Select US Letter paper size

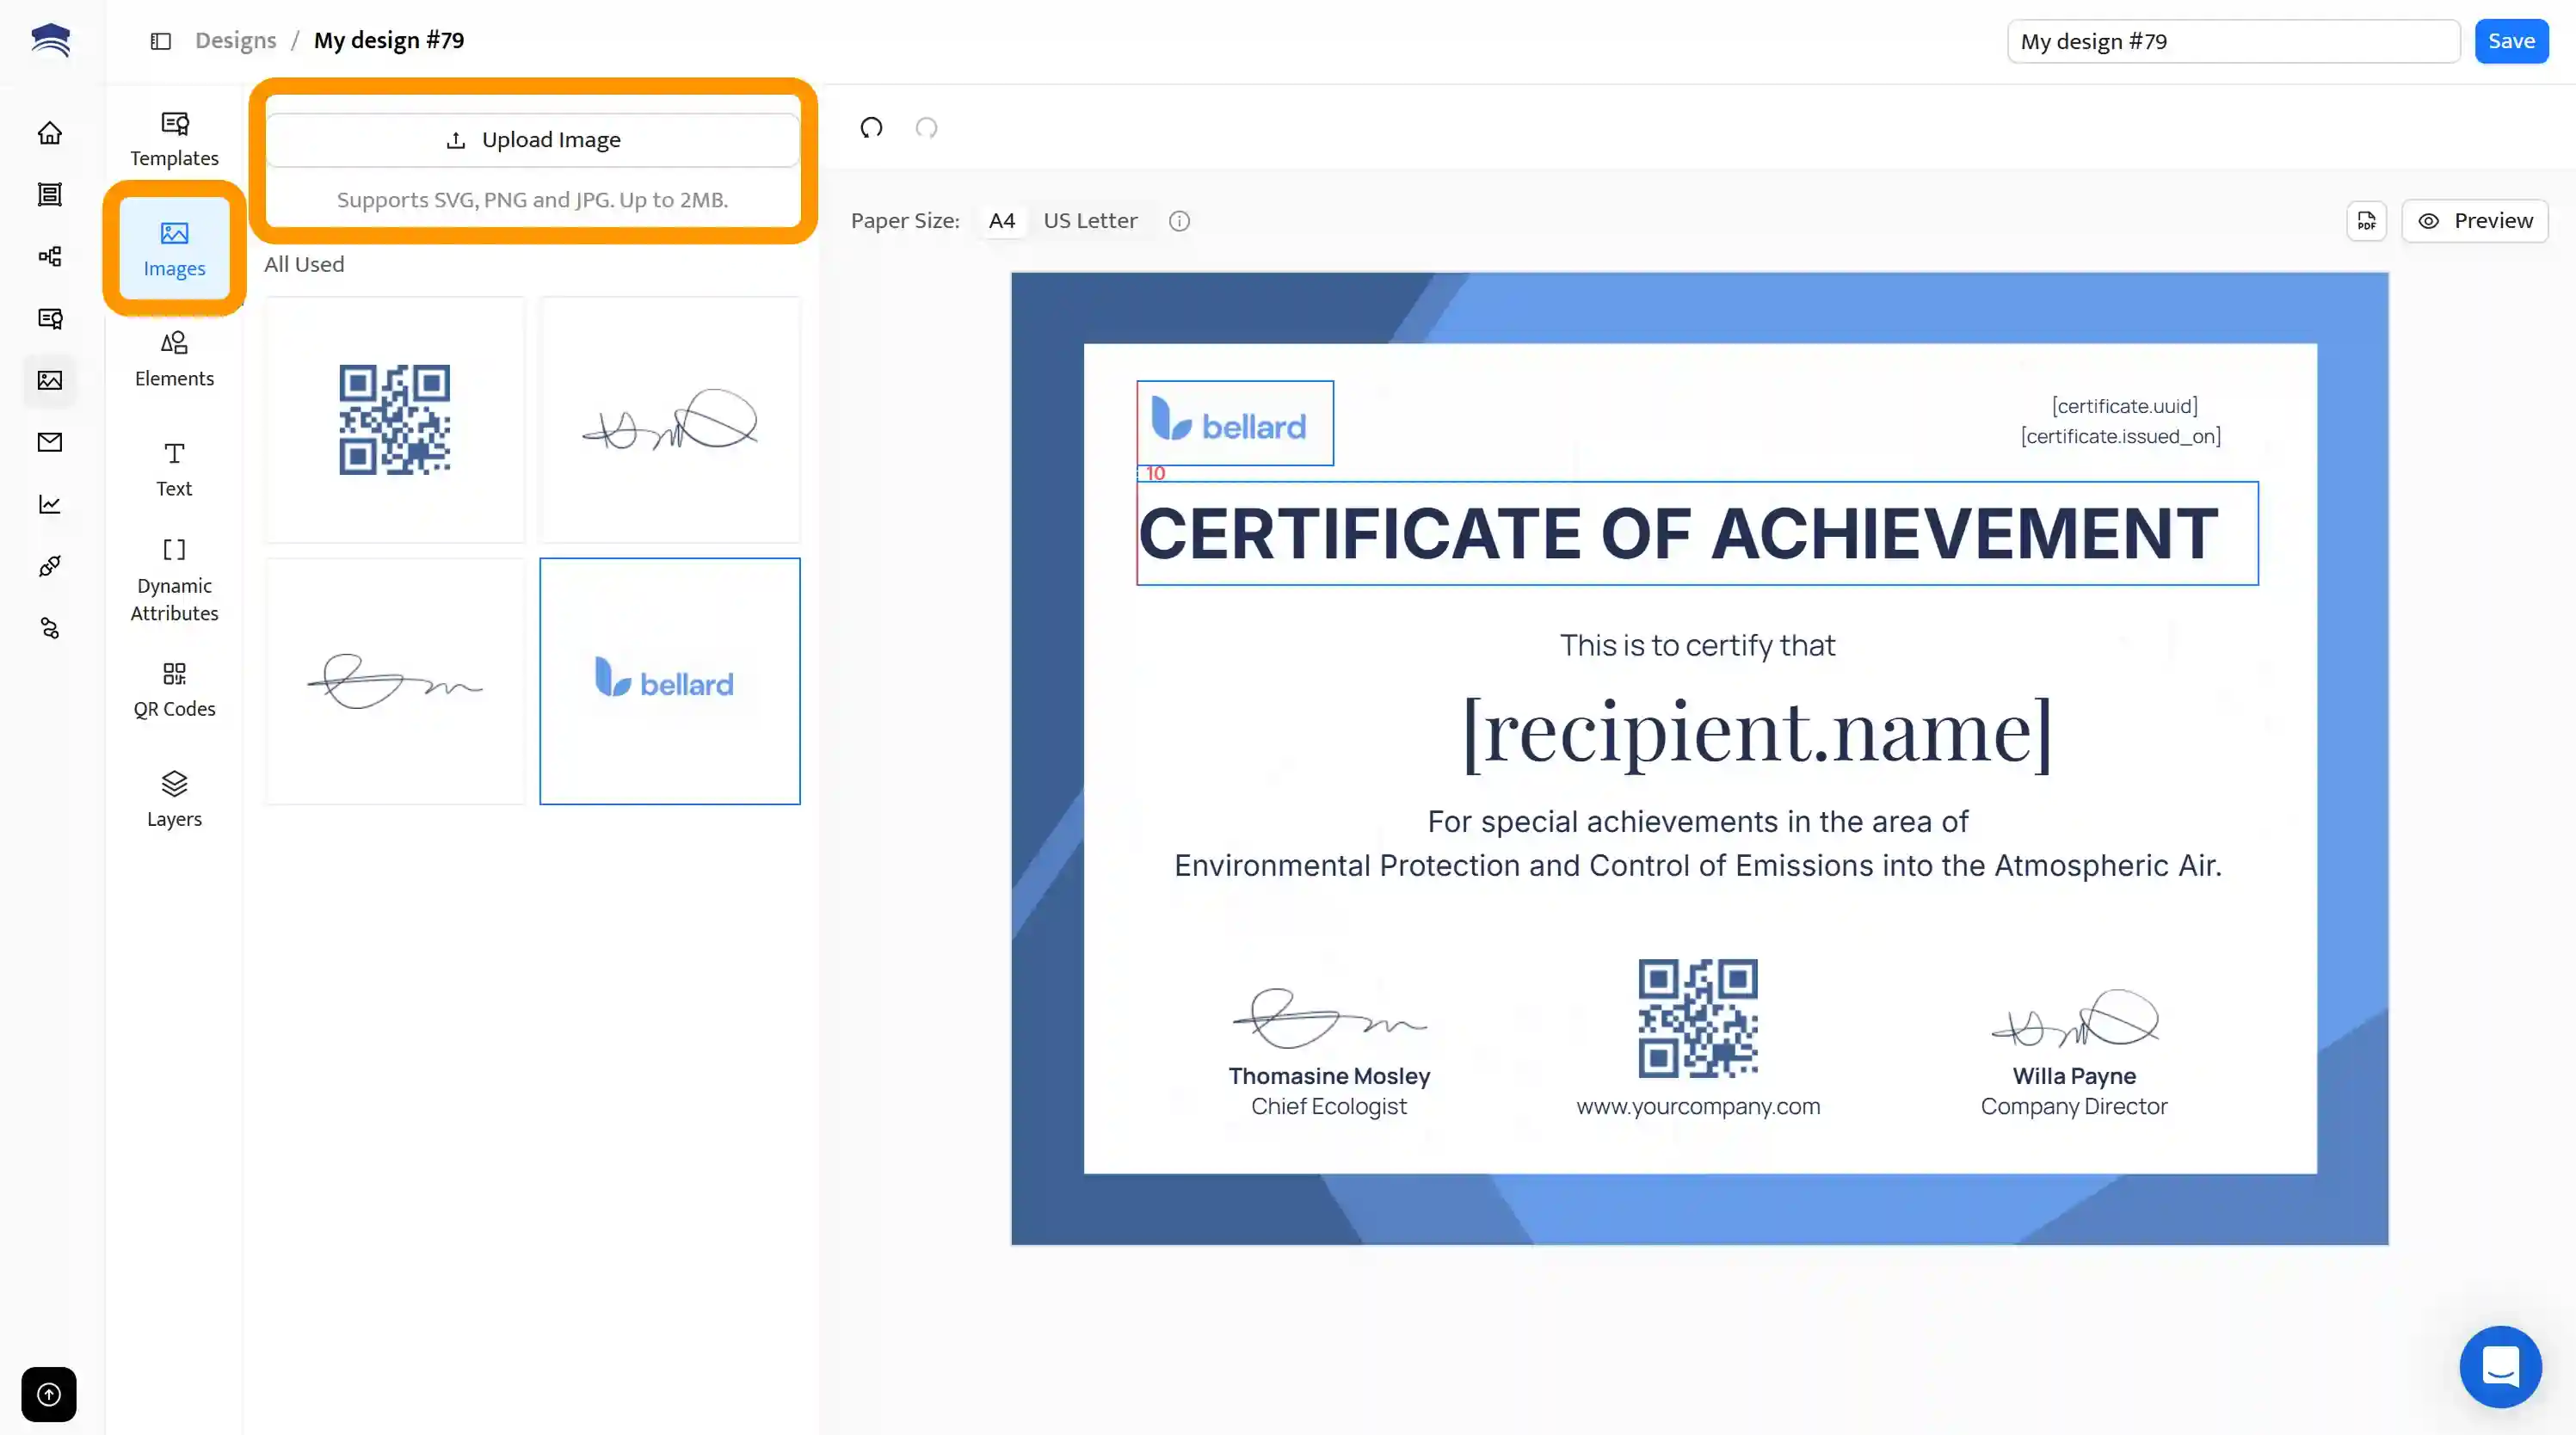click(1090, 221)
